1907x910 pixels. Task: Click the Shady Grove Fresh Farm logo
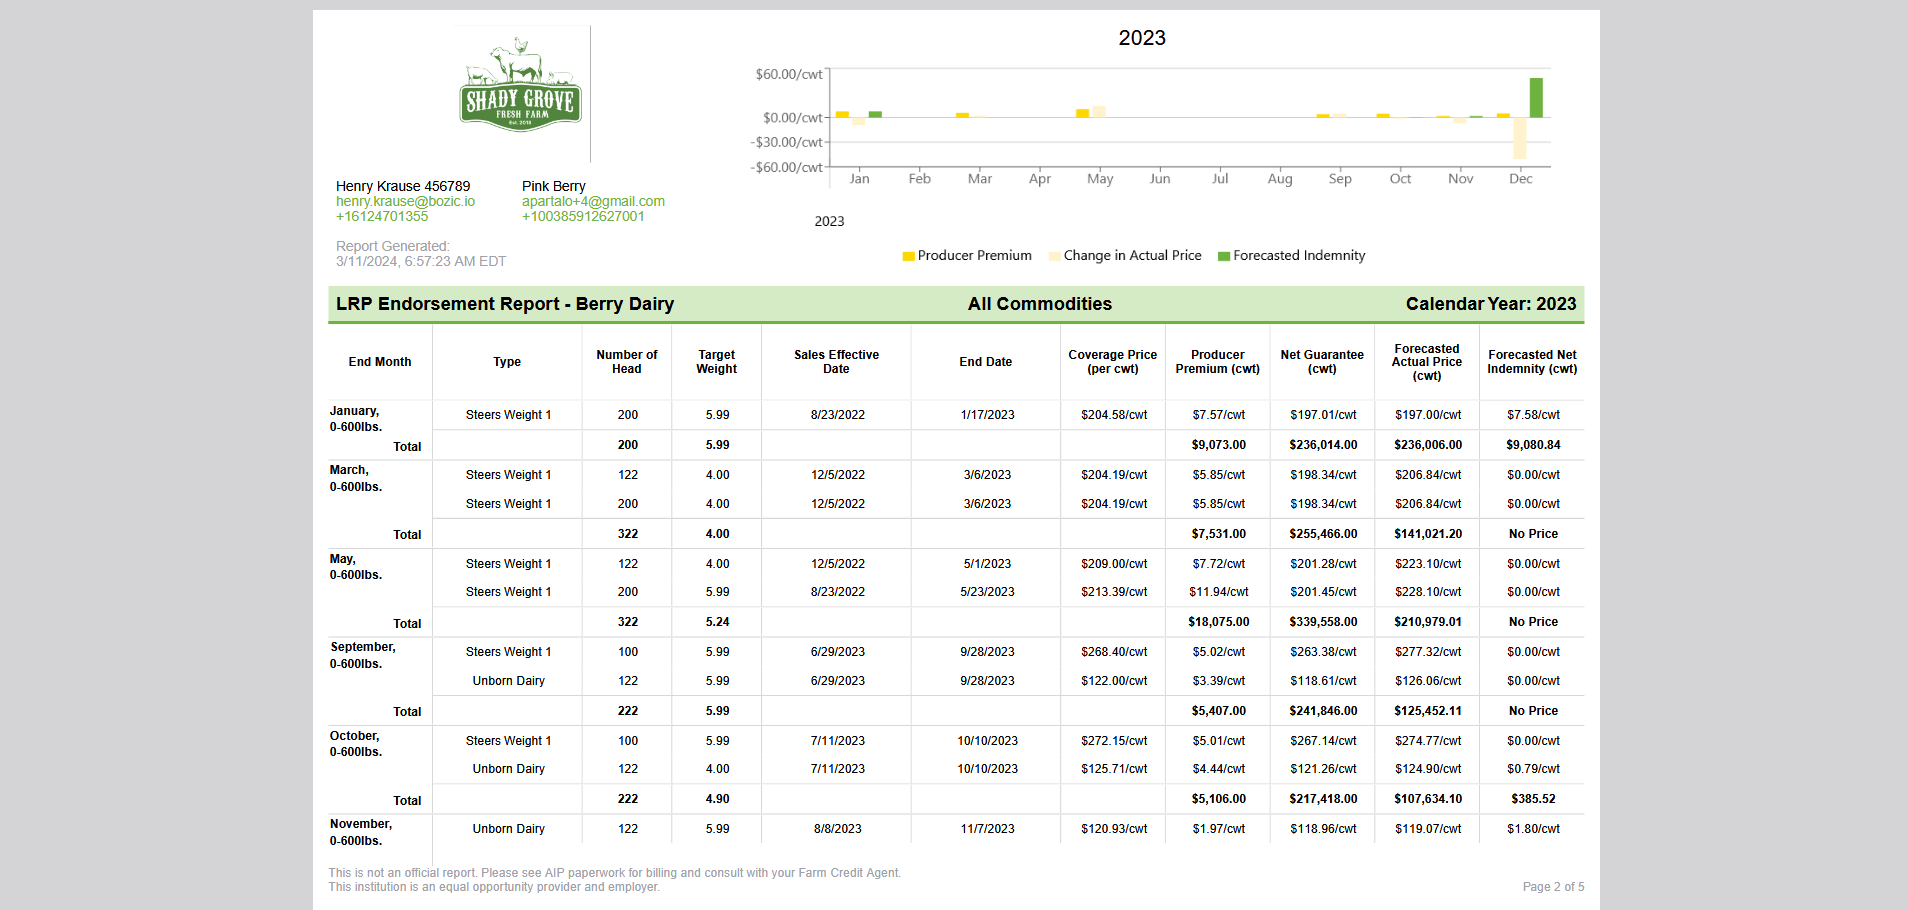[x=520, y=85]
